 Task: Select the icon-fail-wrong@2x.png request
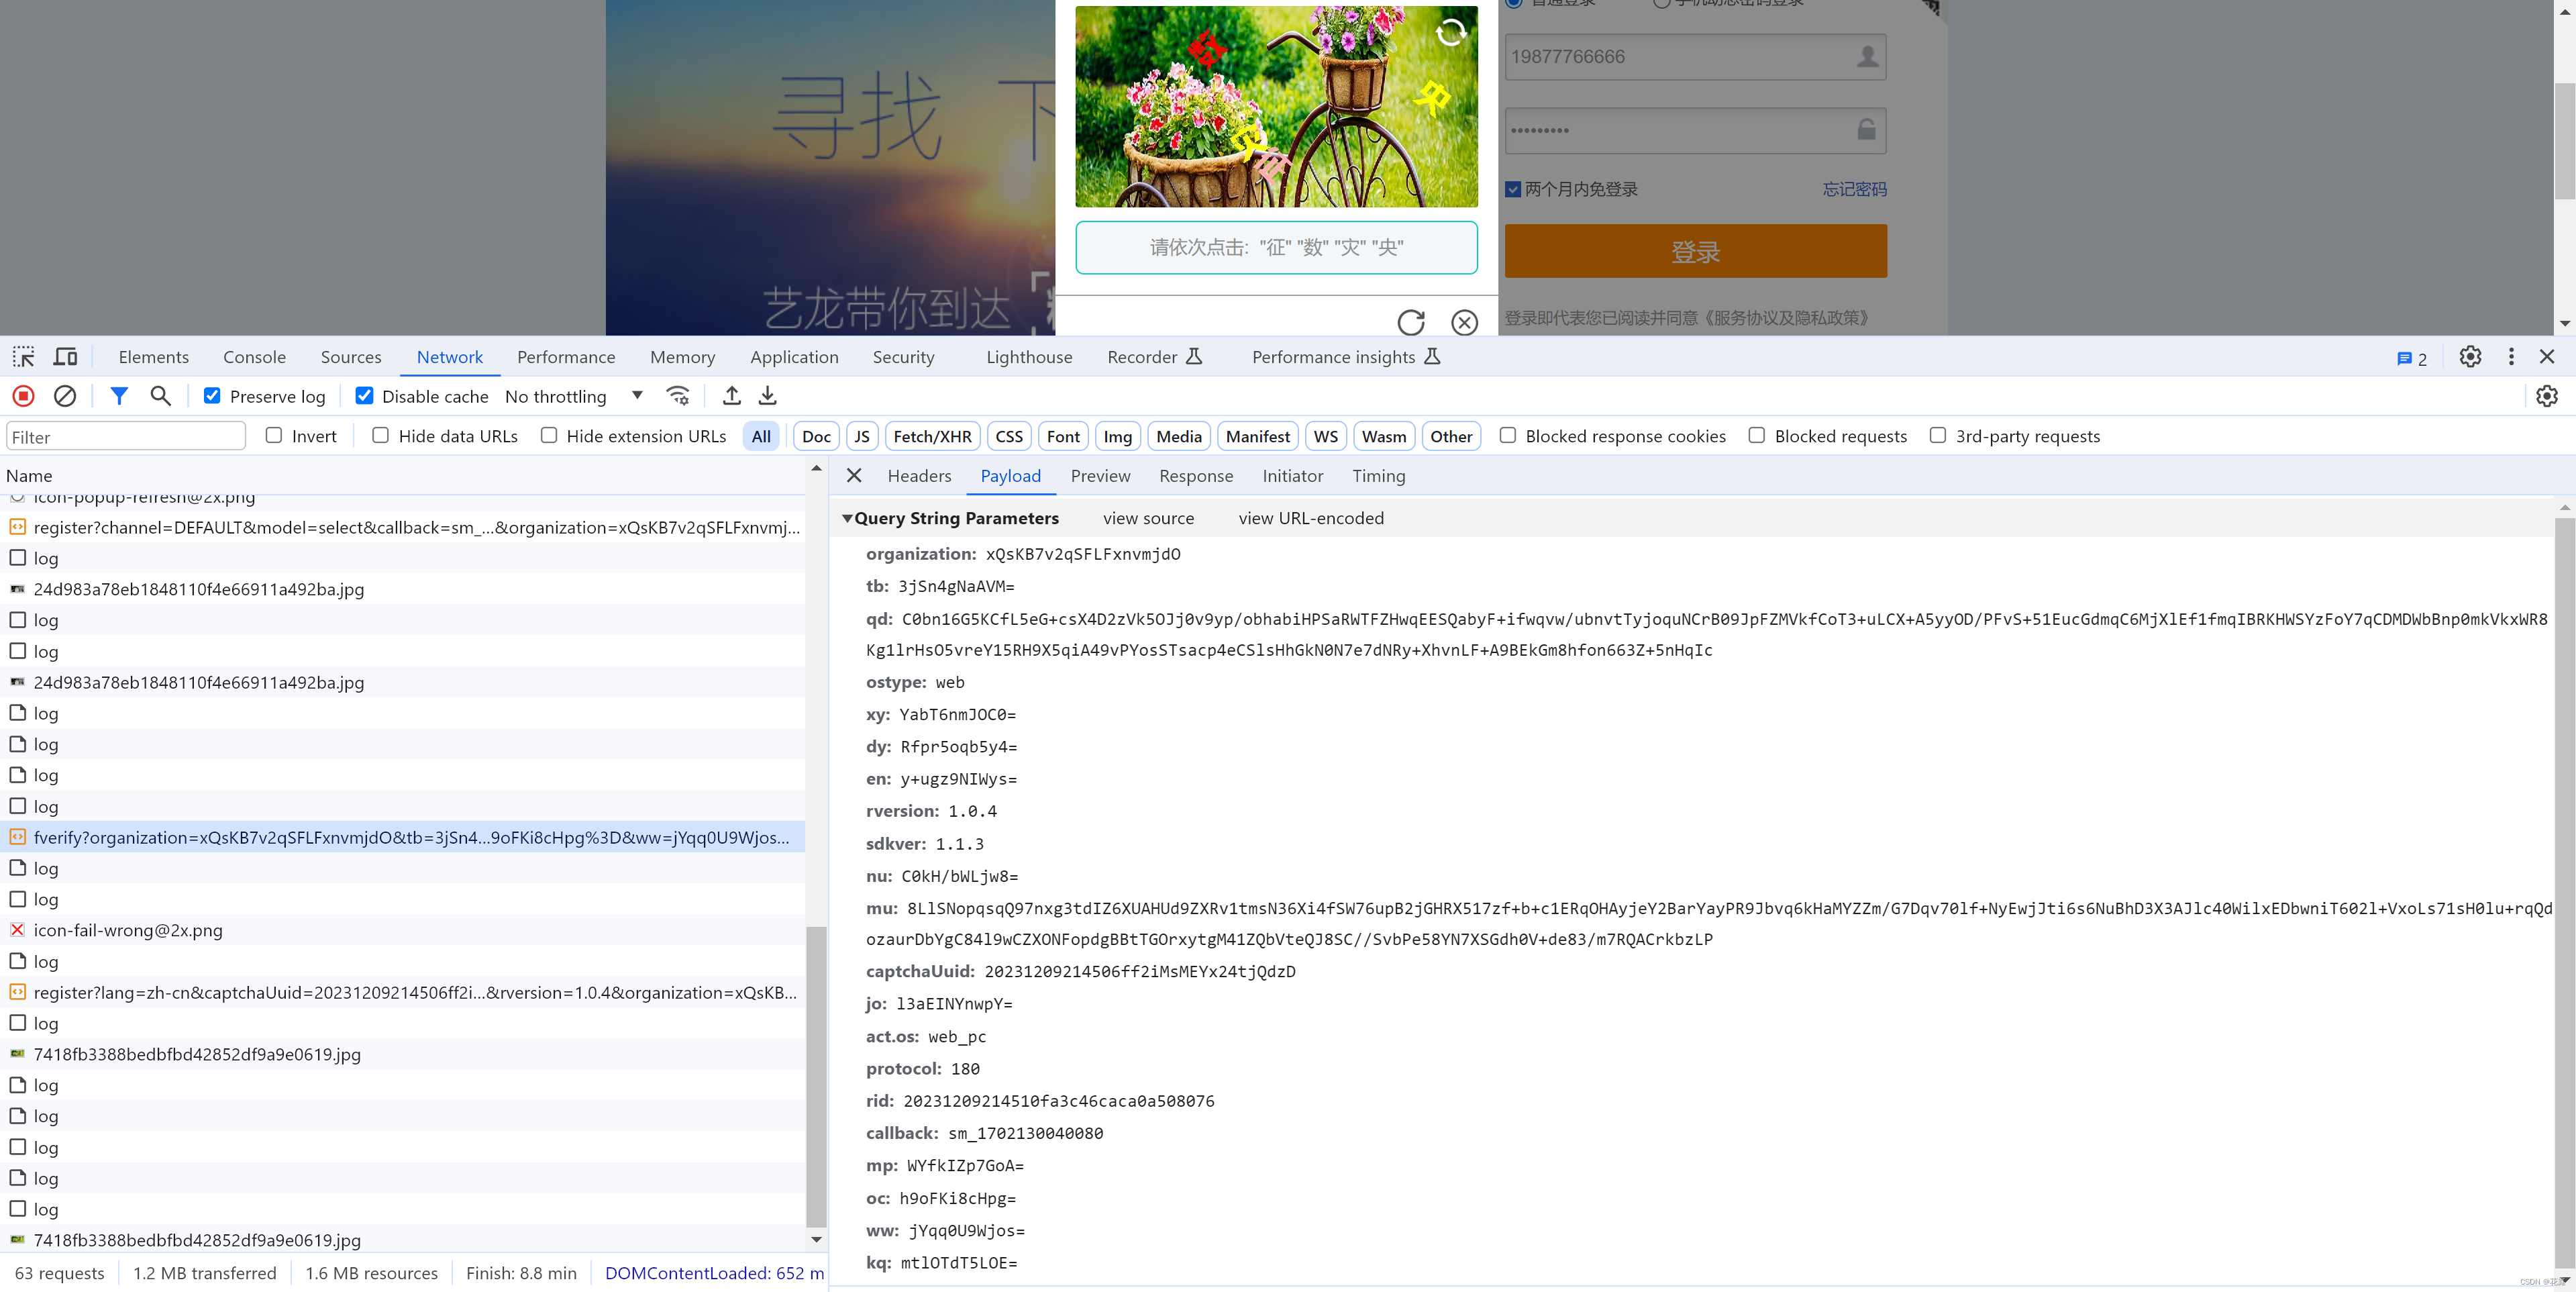(x=403, y=930)
